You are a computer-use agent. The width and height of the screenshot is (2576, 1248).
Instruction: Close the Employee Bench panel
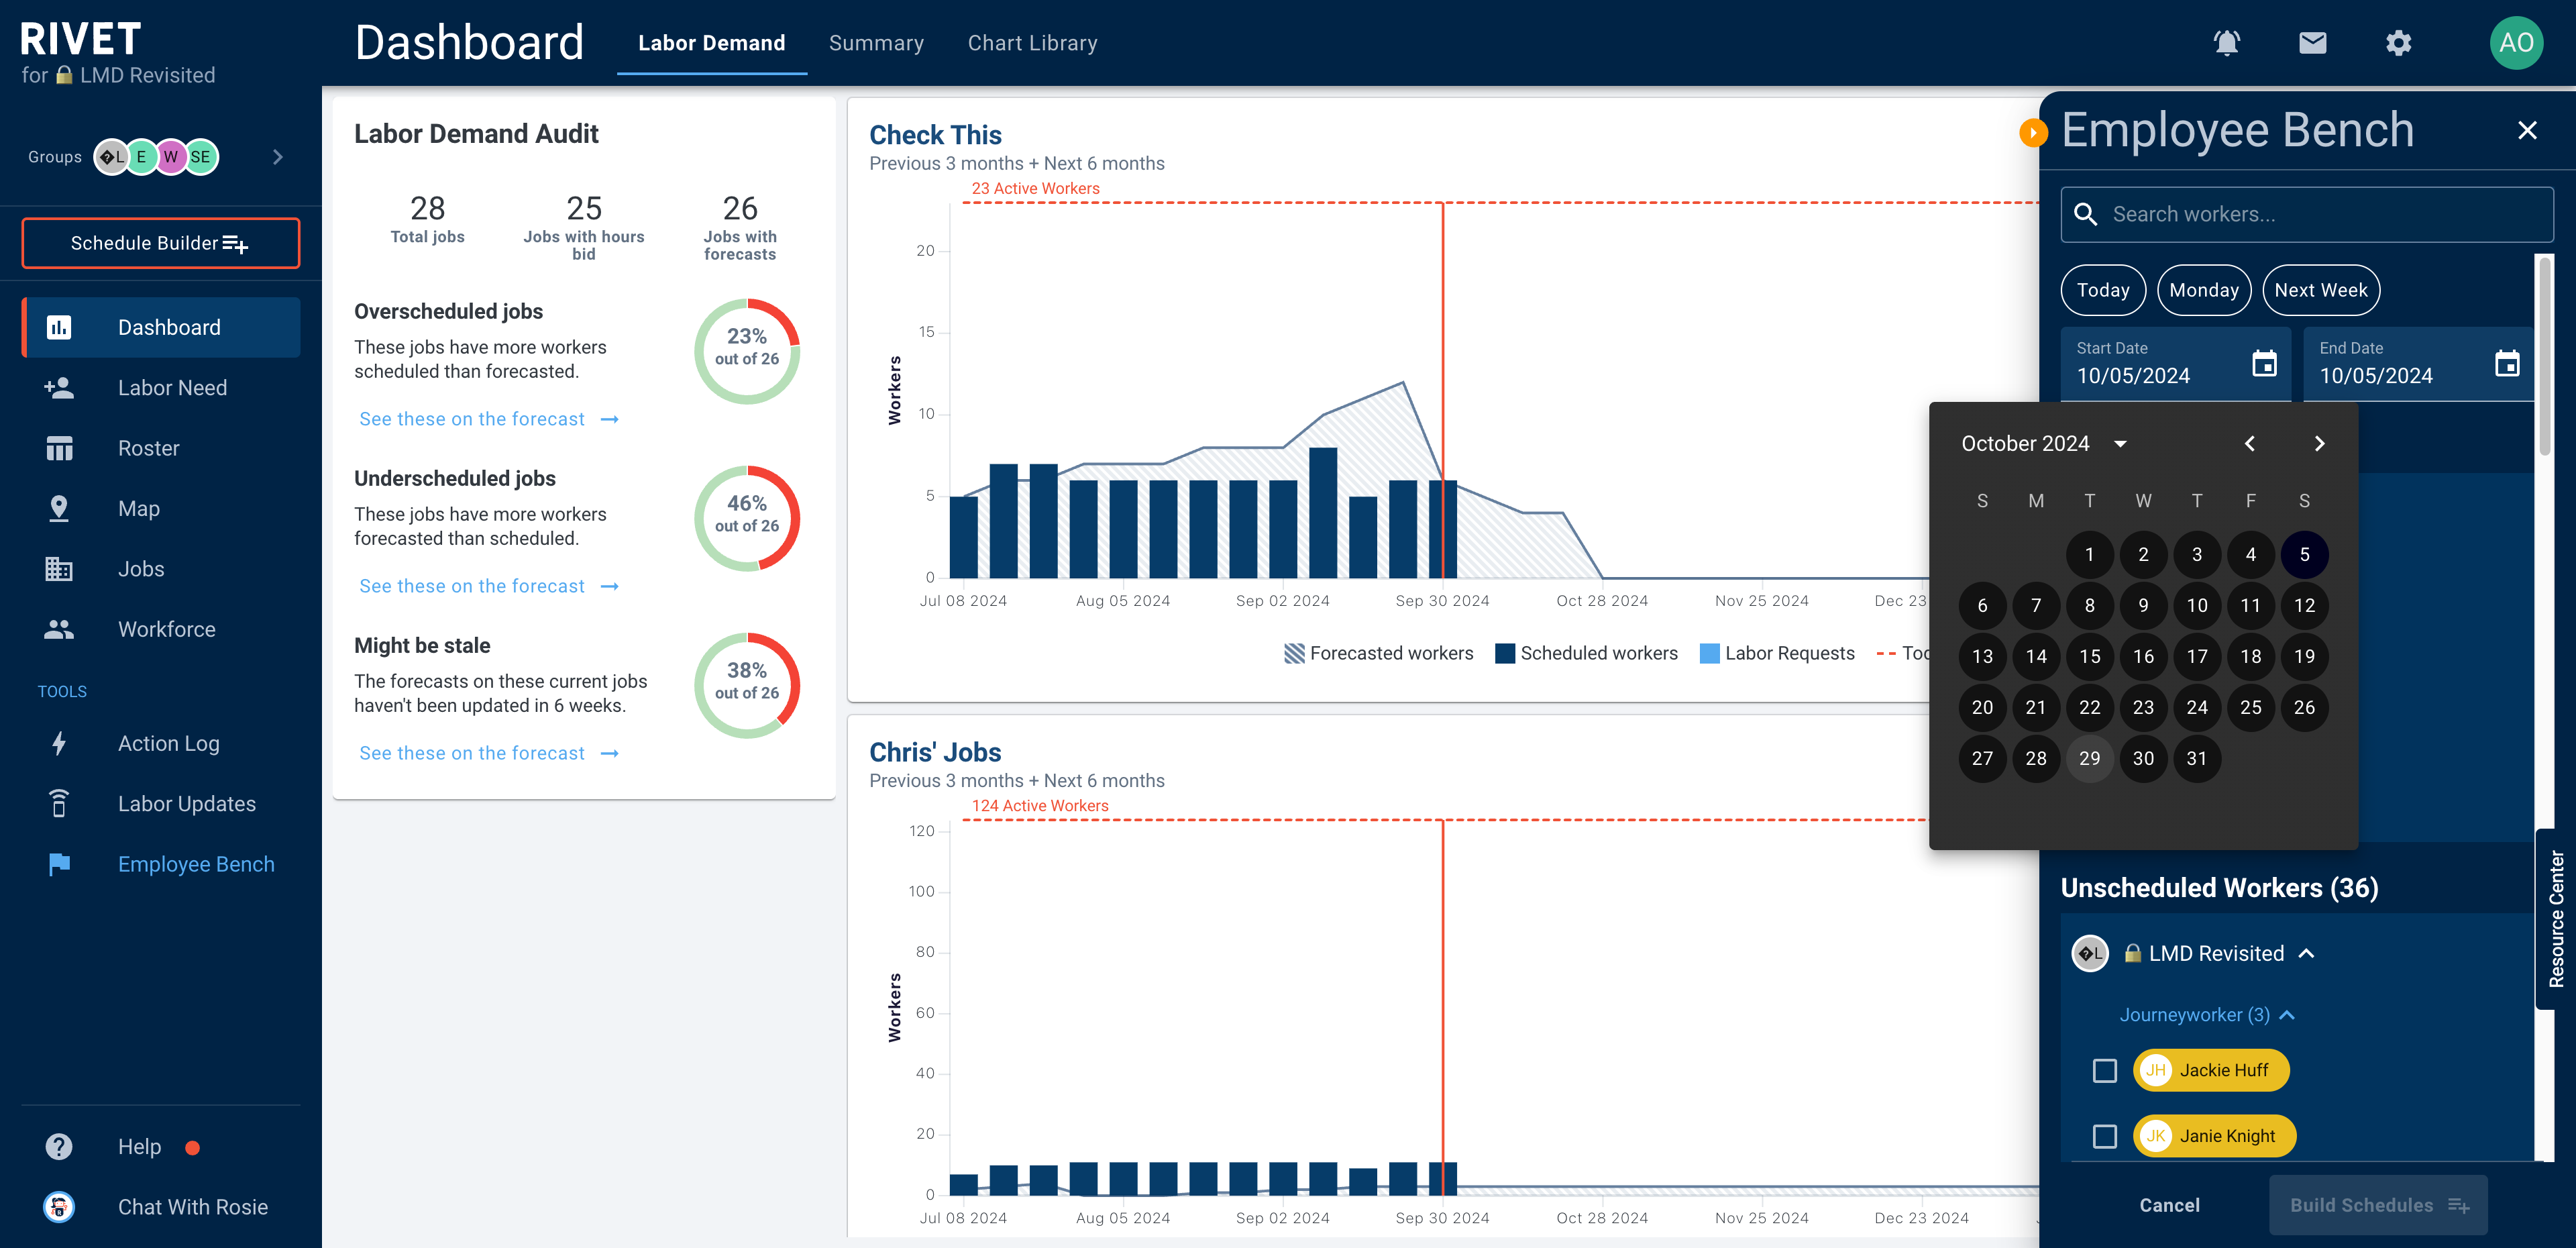coord(2527,130)
